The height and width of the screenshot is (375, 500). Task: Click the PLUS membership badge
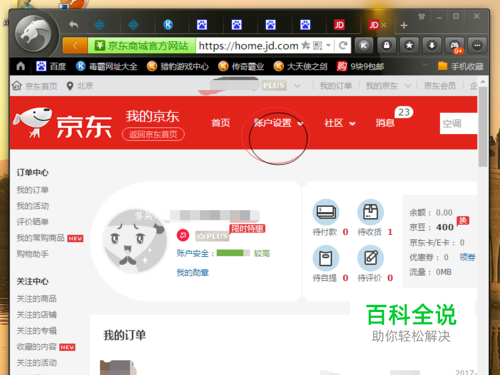[212, 236]
